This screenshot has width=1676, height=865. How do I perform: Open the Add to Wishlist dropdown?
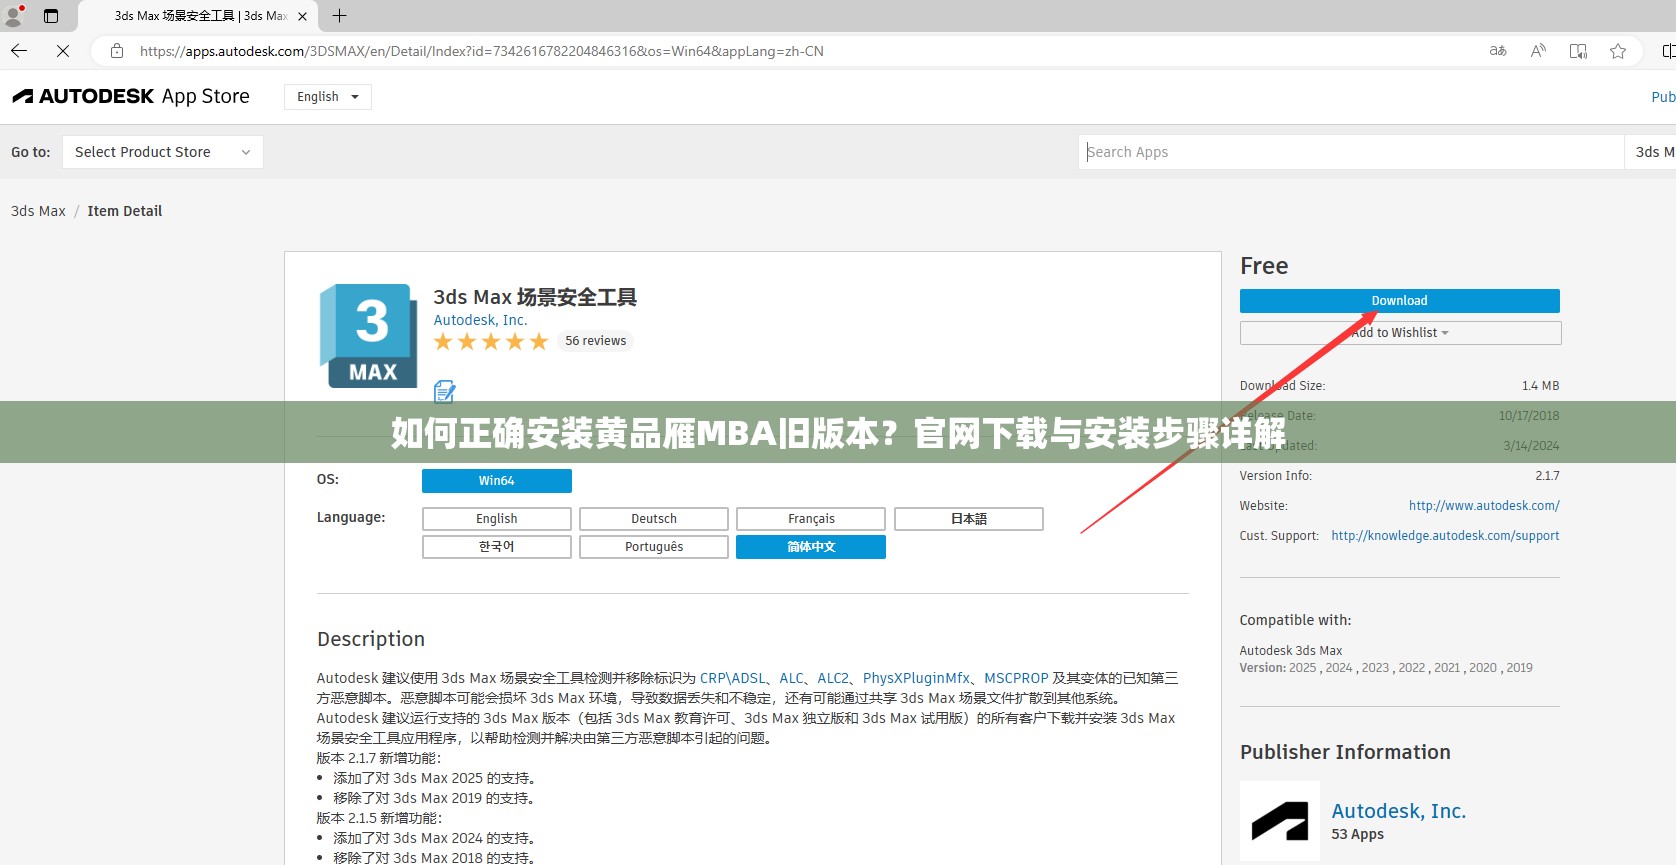1400,333
